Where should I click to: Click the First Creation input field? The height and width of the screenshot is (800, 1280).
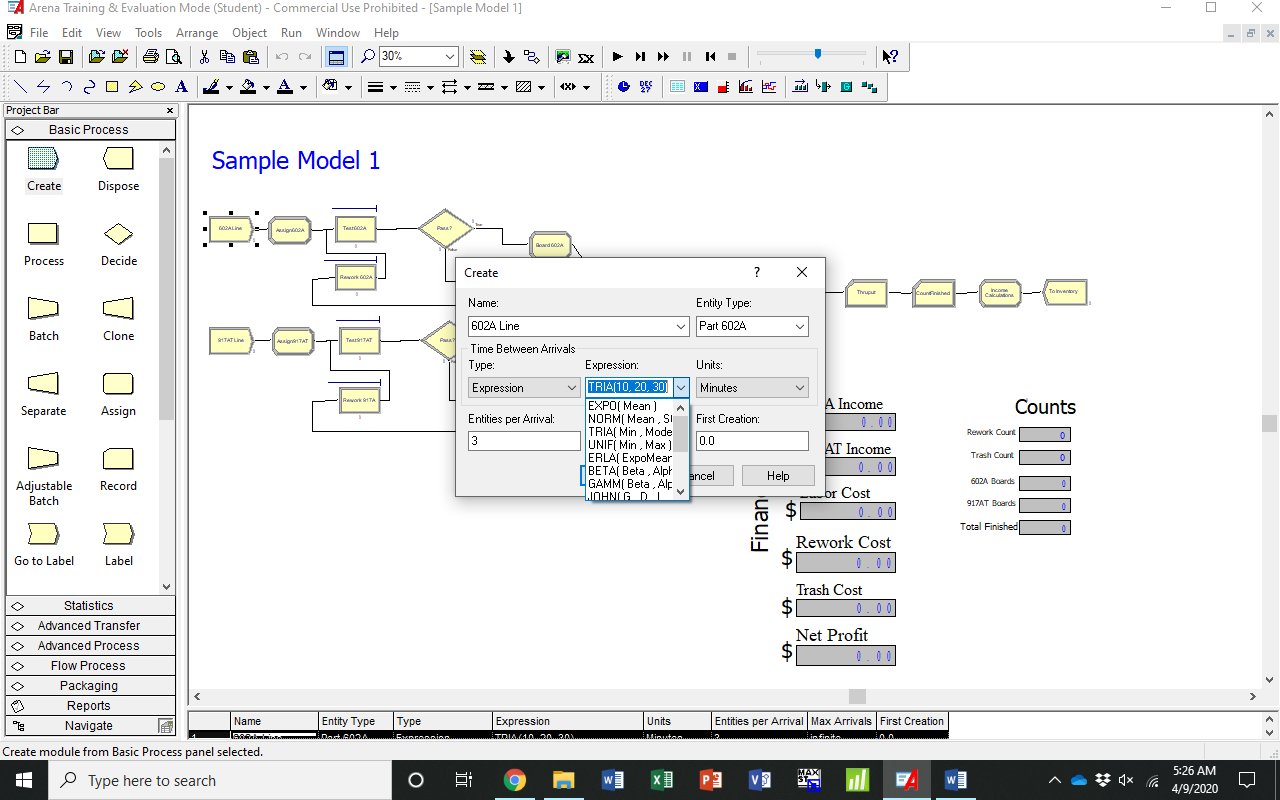click(x=752, y=441)
